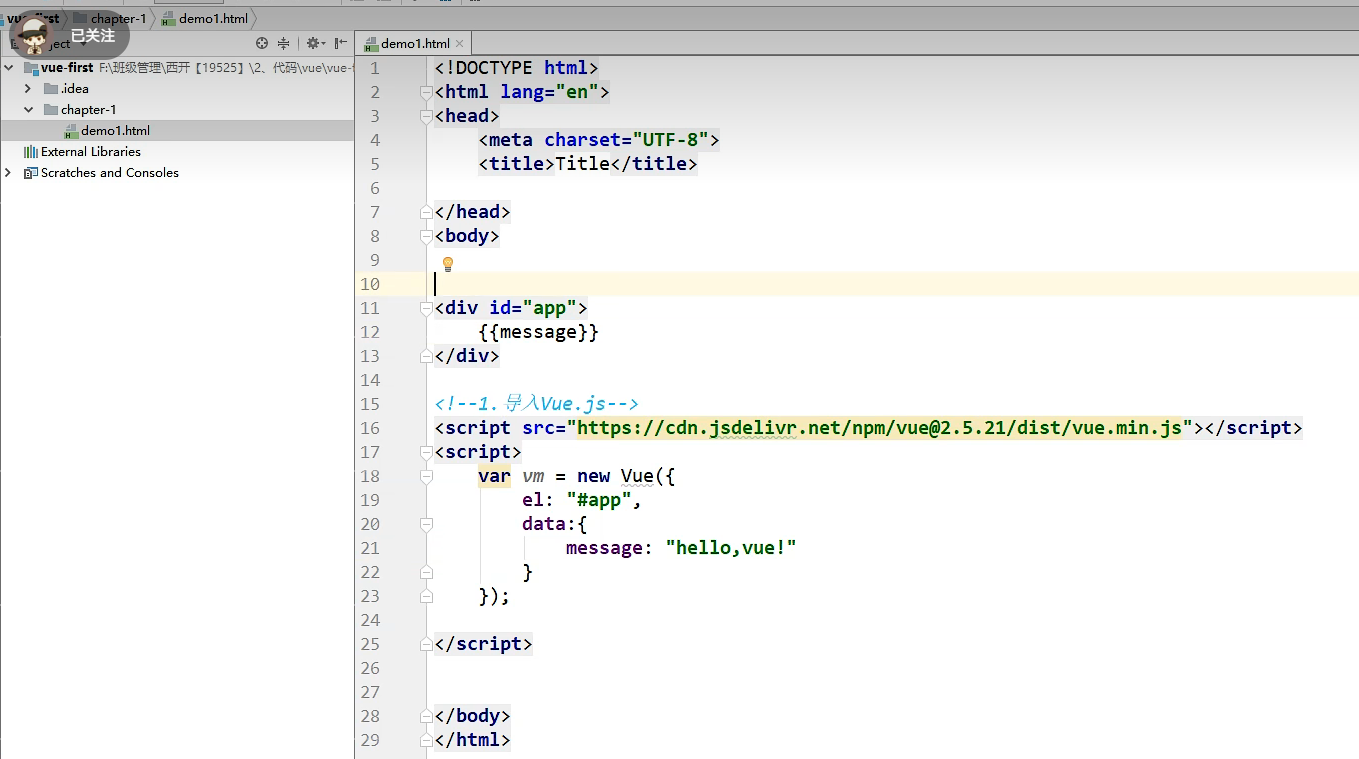
Task: Fold the data object at line 20
Action: pyautogui.click(x=426, y=524)
